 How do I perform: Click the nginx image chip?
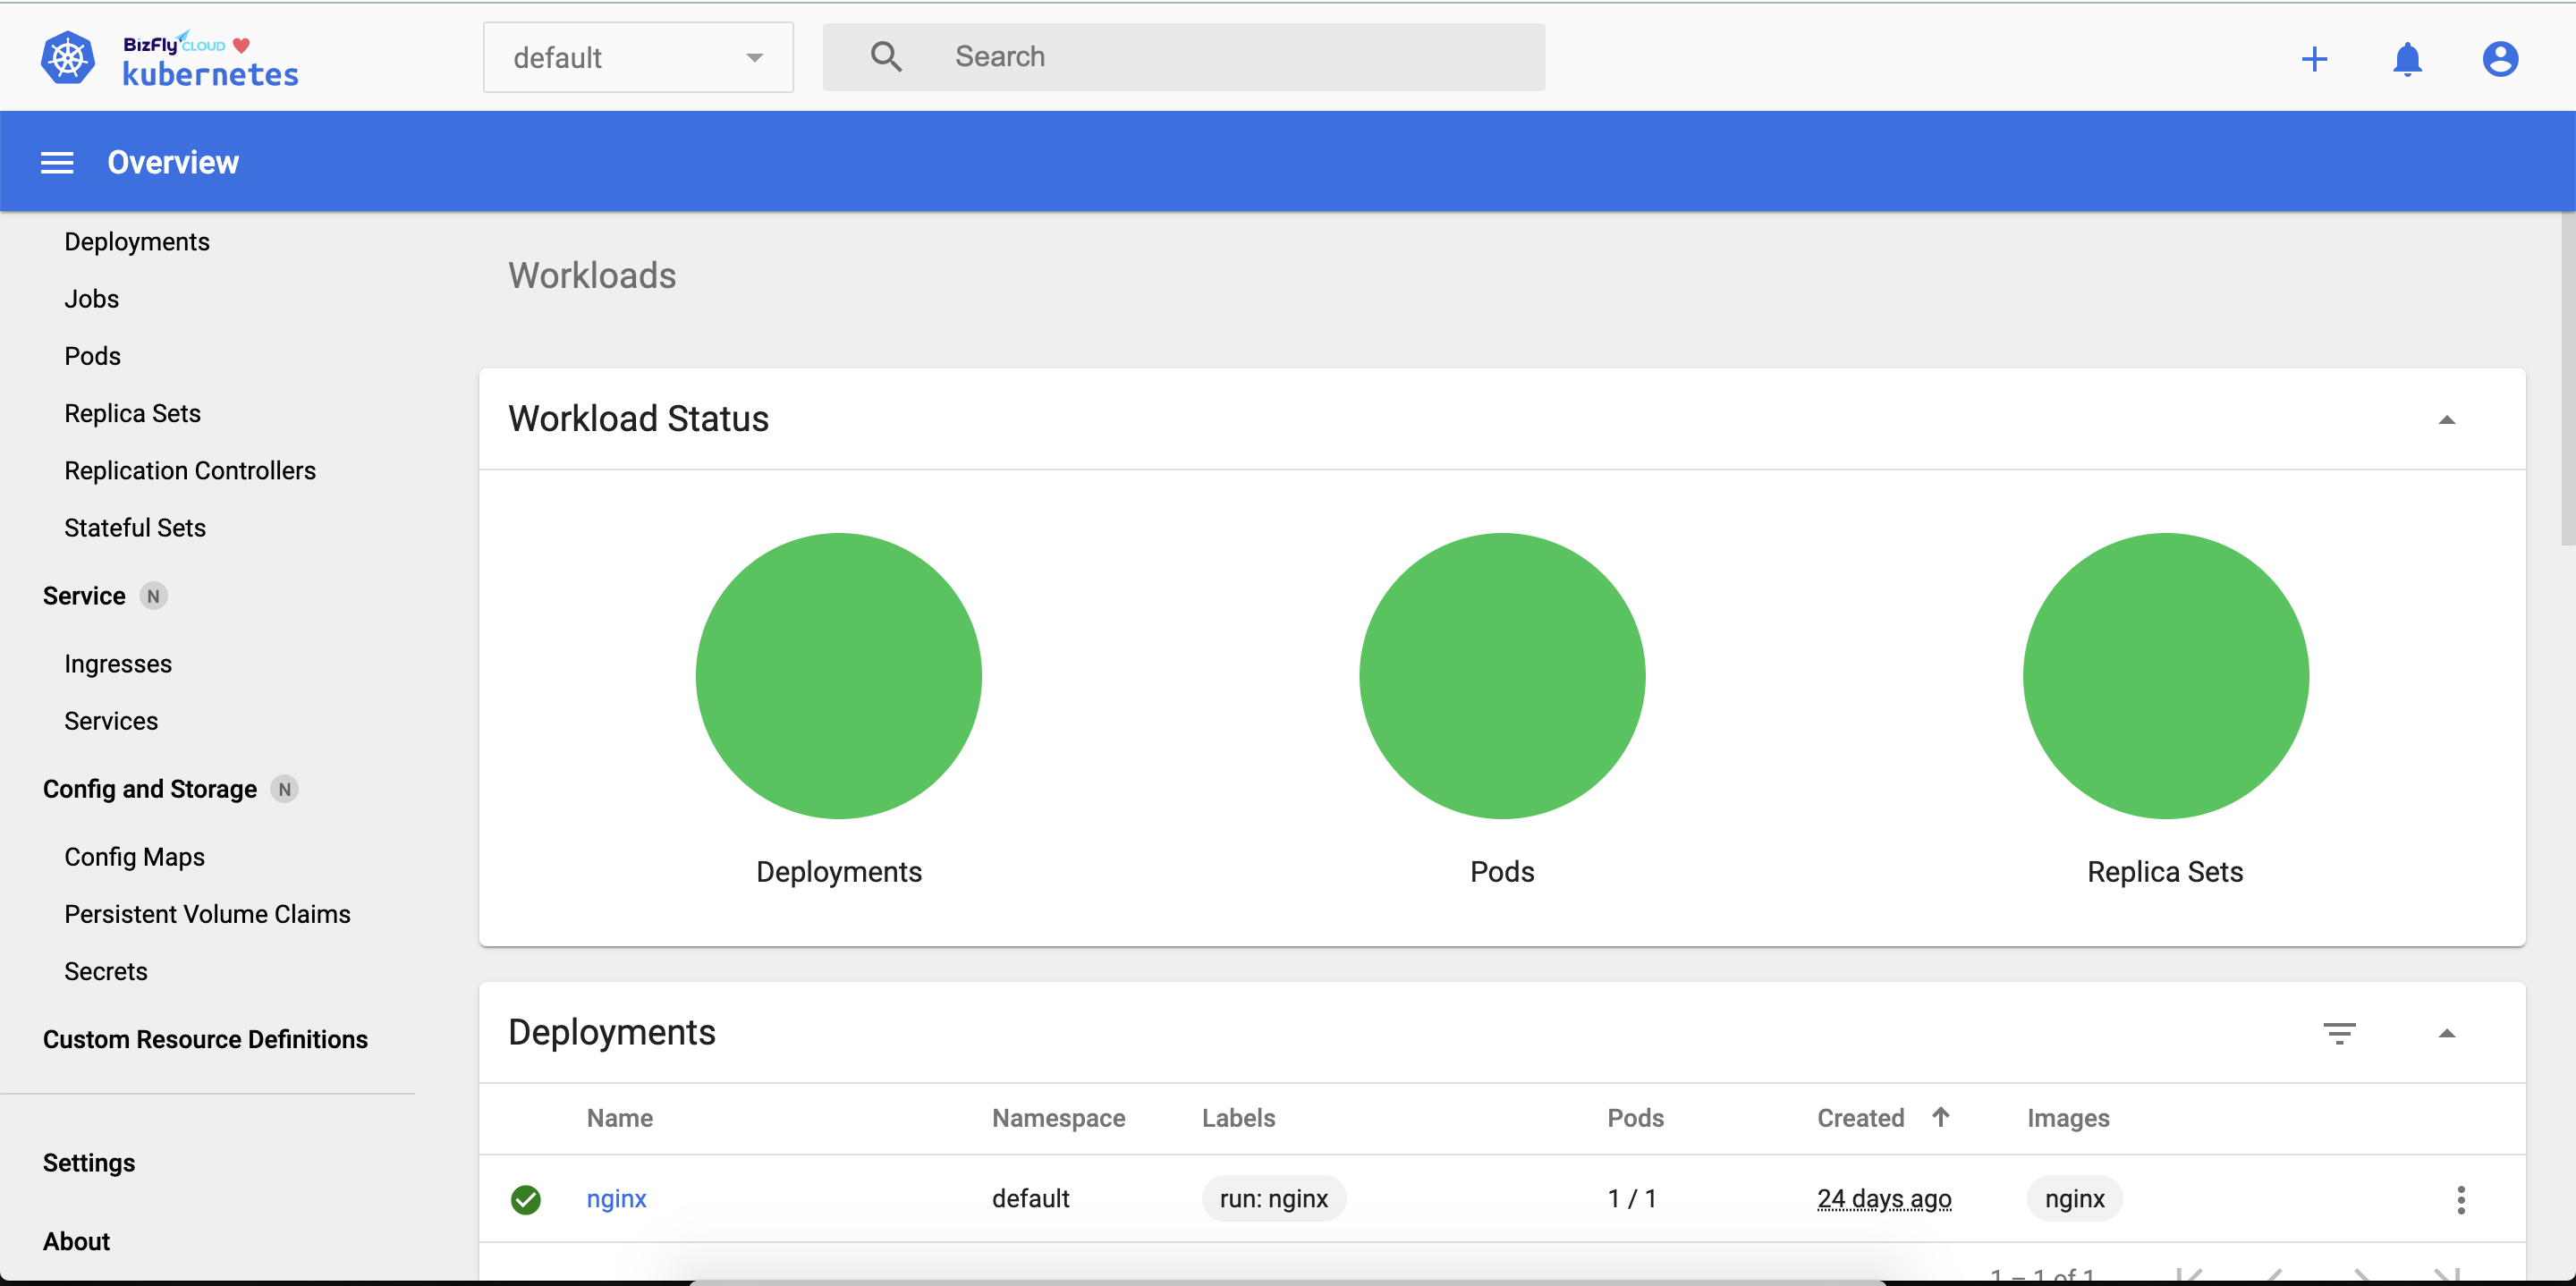2074,1199
